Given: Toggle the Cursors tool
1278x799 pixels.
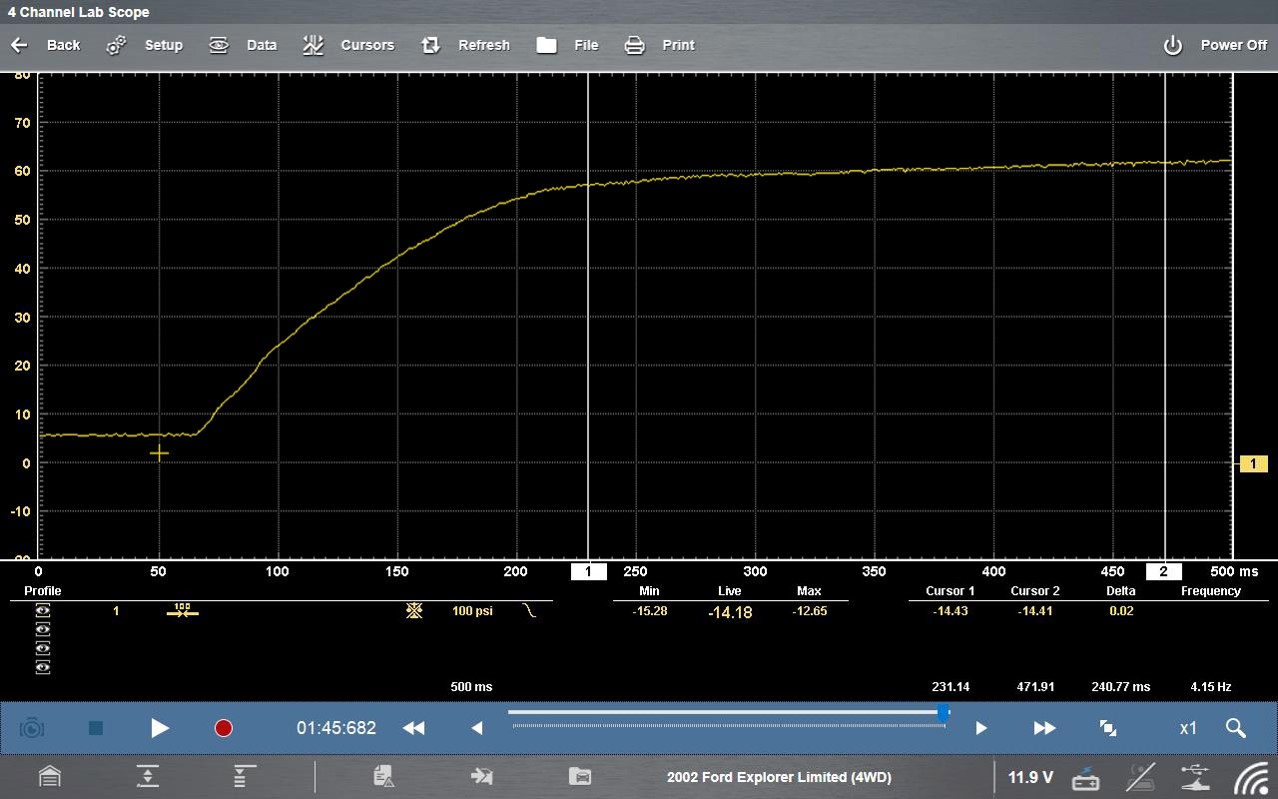Looking at the screenshot, I should 348,45.
